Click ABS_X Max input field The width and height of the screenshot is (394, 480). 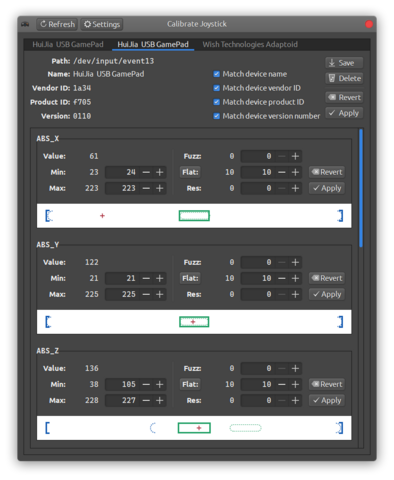122,188
